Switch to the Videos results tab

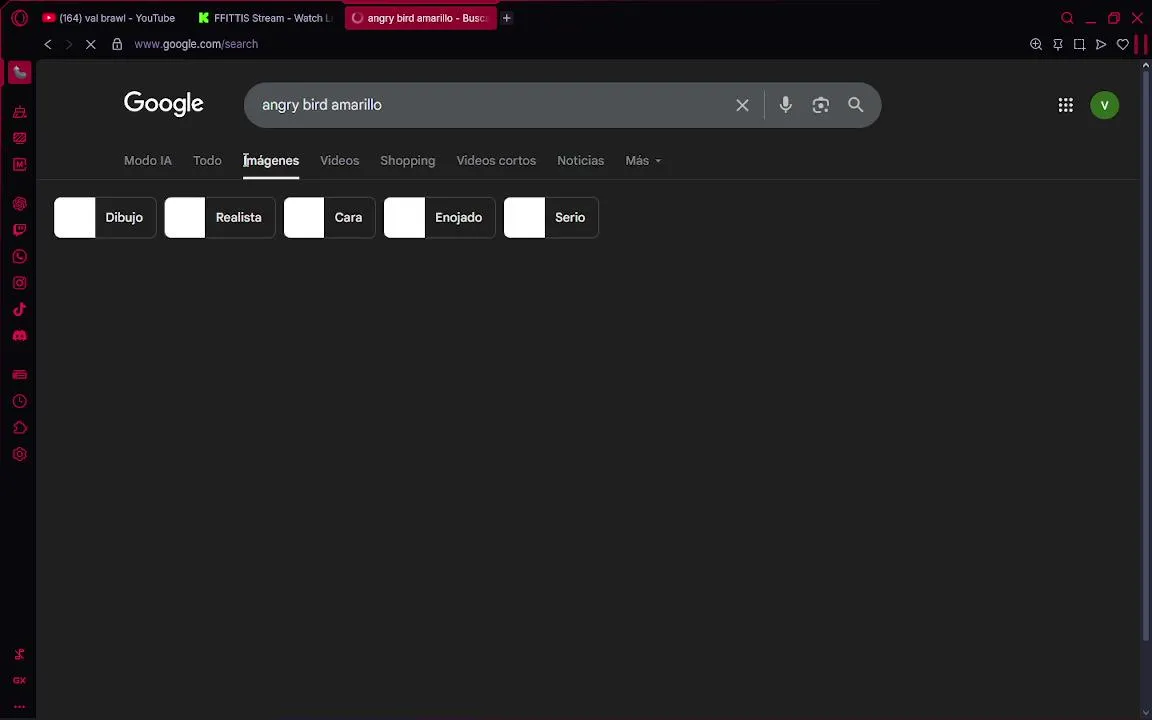pos(339,160)
